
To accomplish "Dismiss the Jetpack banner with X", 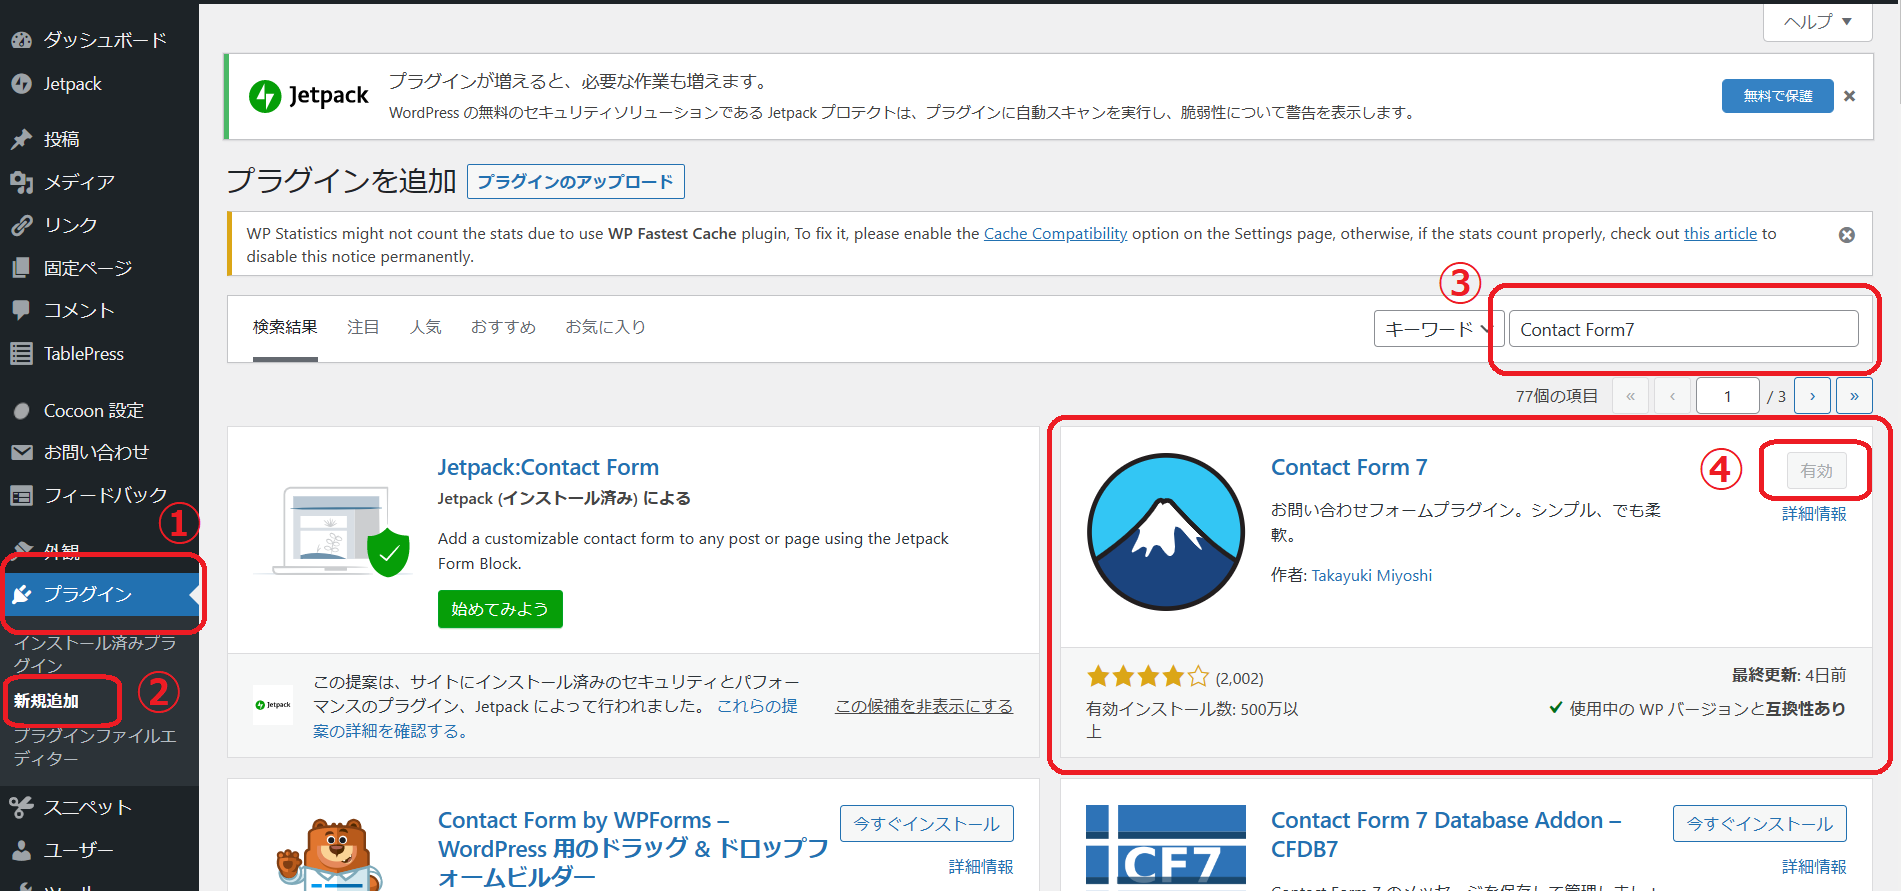I will pyautogui.click(x=1849, y=96).
